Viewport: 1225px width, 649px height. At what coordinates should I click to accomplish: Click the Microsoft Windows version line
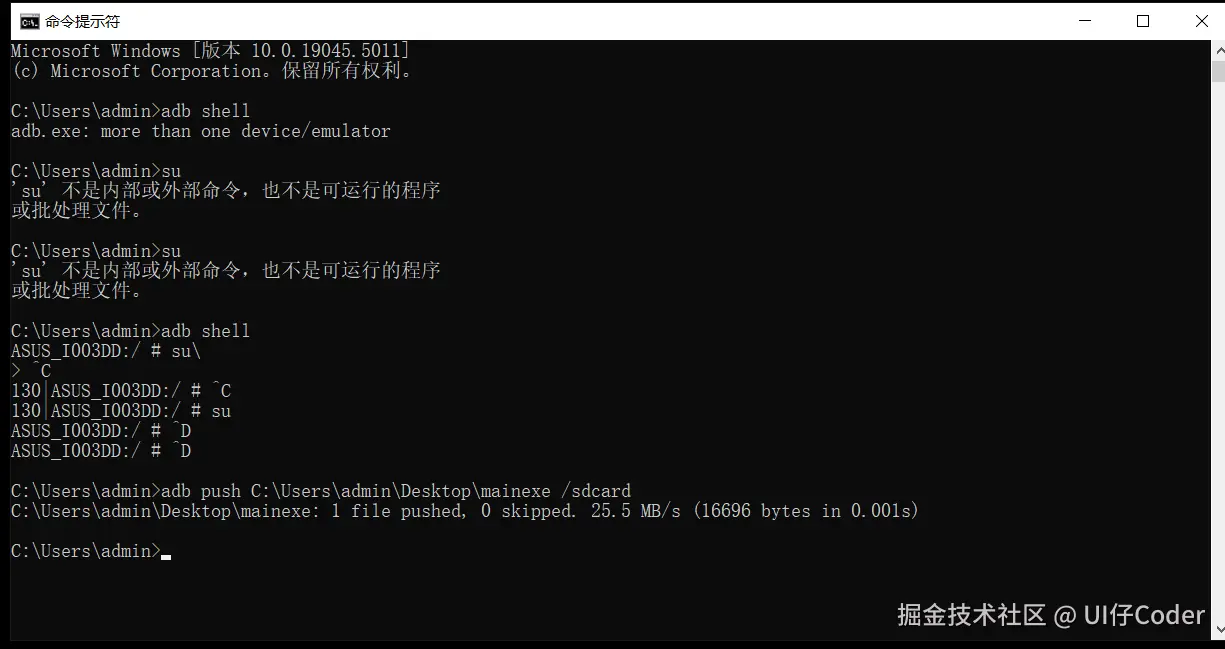pyautogui.click(x=210, y=51)
